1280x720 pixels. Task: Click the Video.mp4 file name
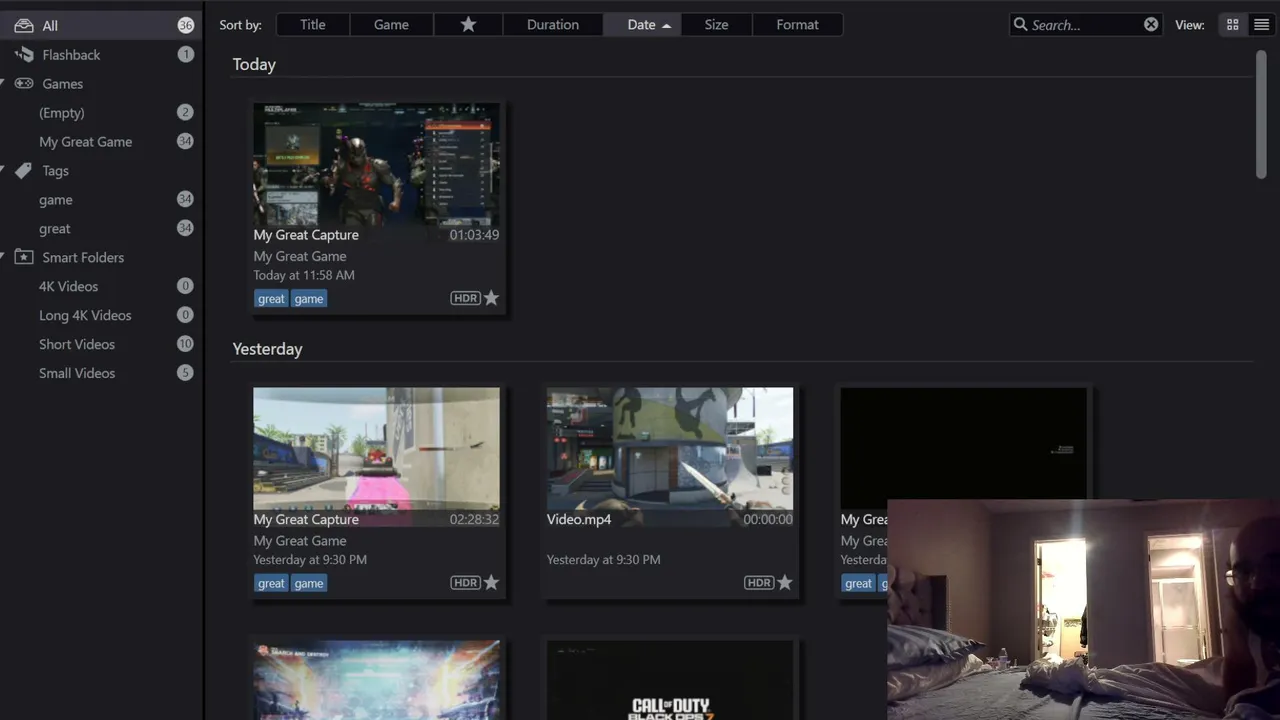coord(579,520)
